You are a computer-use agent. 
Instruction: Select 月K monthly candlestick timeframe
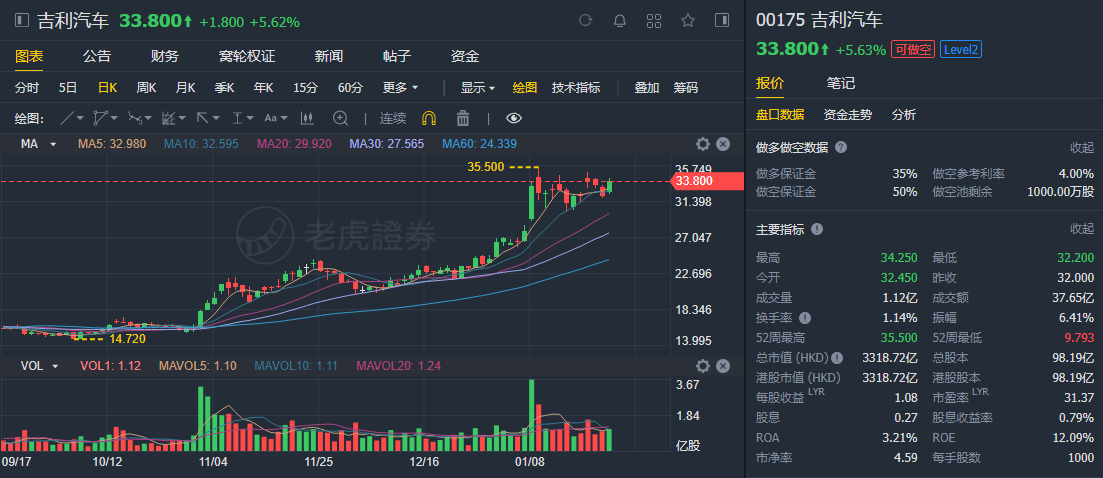(186, 88)
